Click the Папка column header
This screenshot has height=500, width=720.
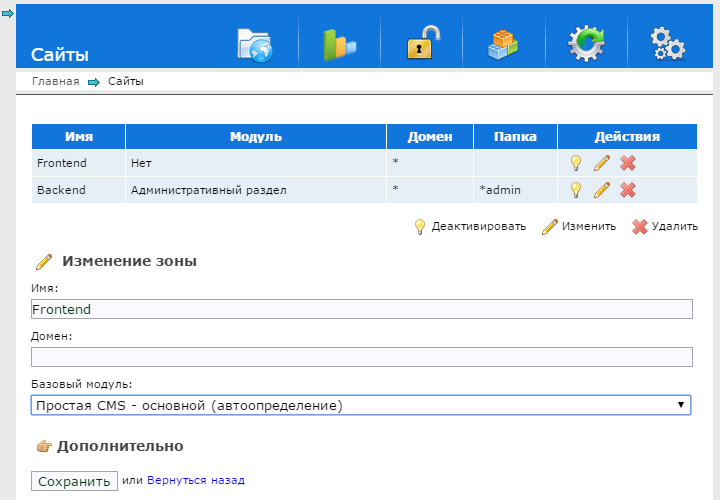pyautogui.click(x=515, y=136)
